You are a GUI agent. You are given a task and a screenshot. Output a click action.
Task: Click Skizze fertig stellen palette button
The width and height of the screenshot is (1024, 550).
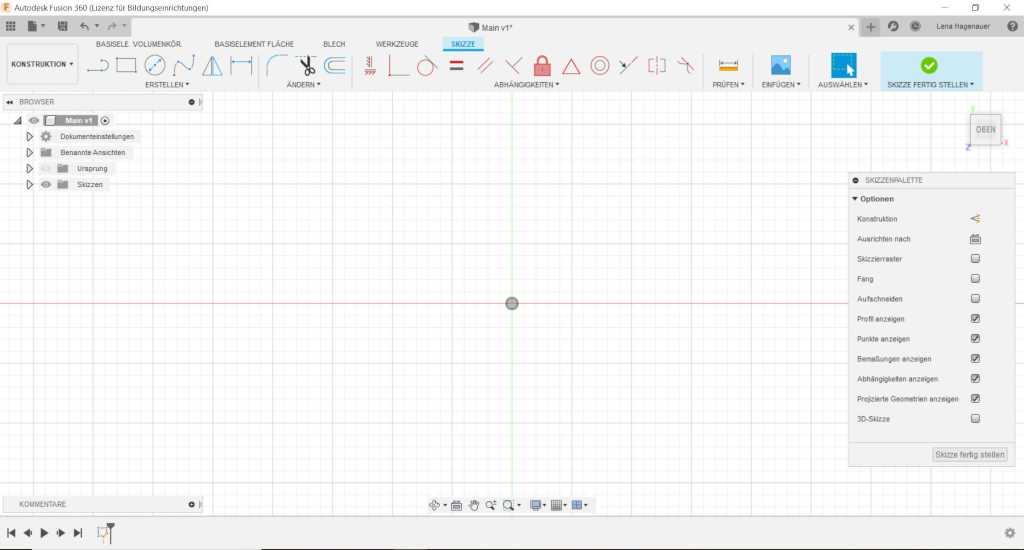point(970,455)
